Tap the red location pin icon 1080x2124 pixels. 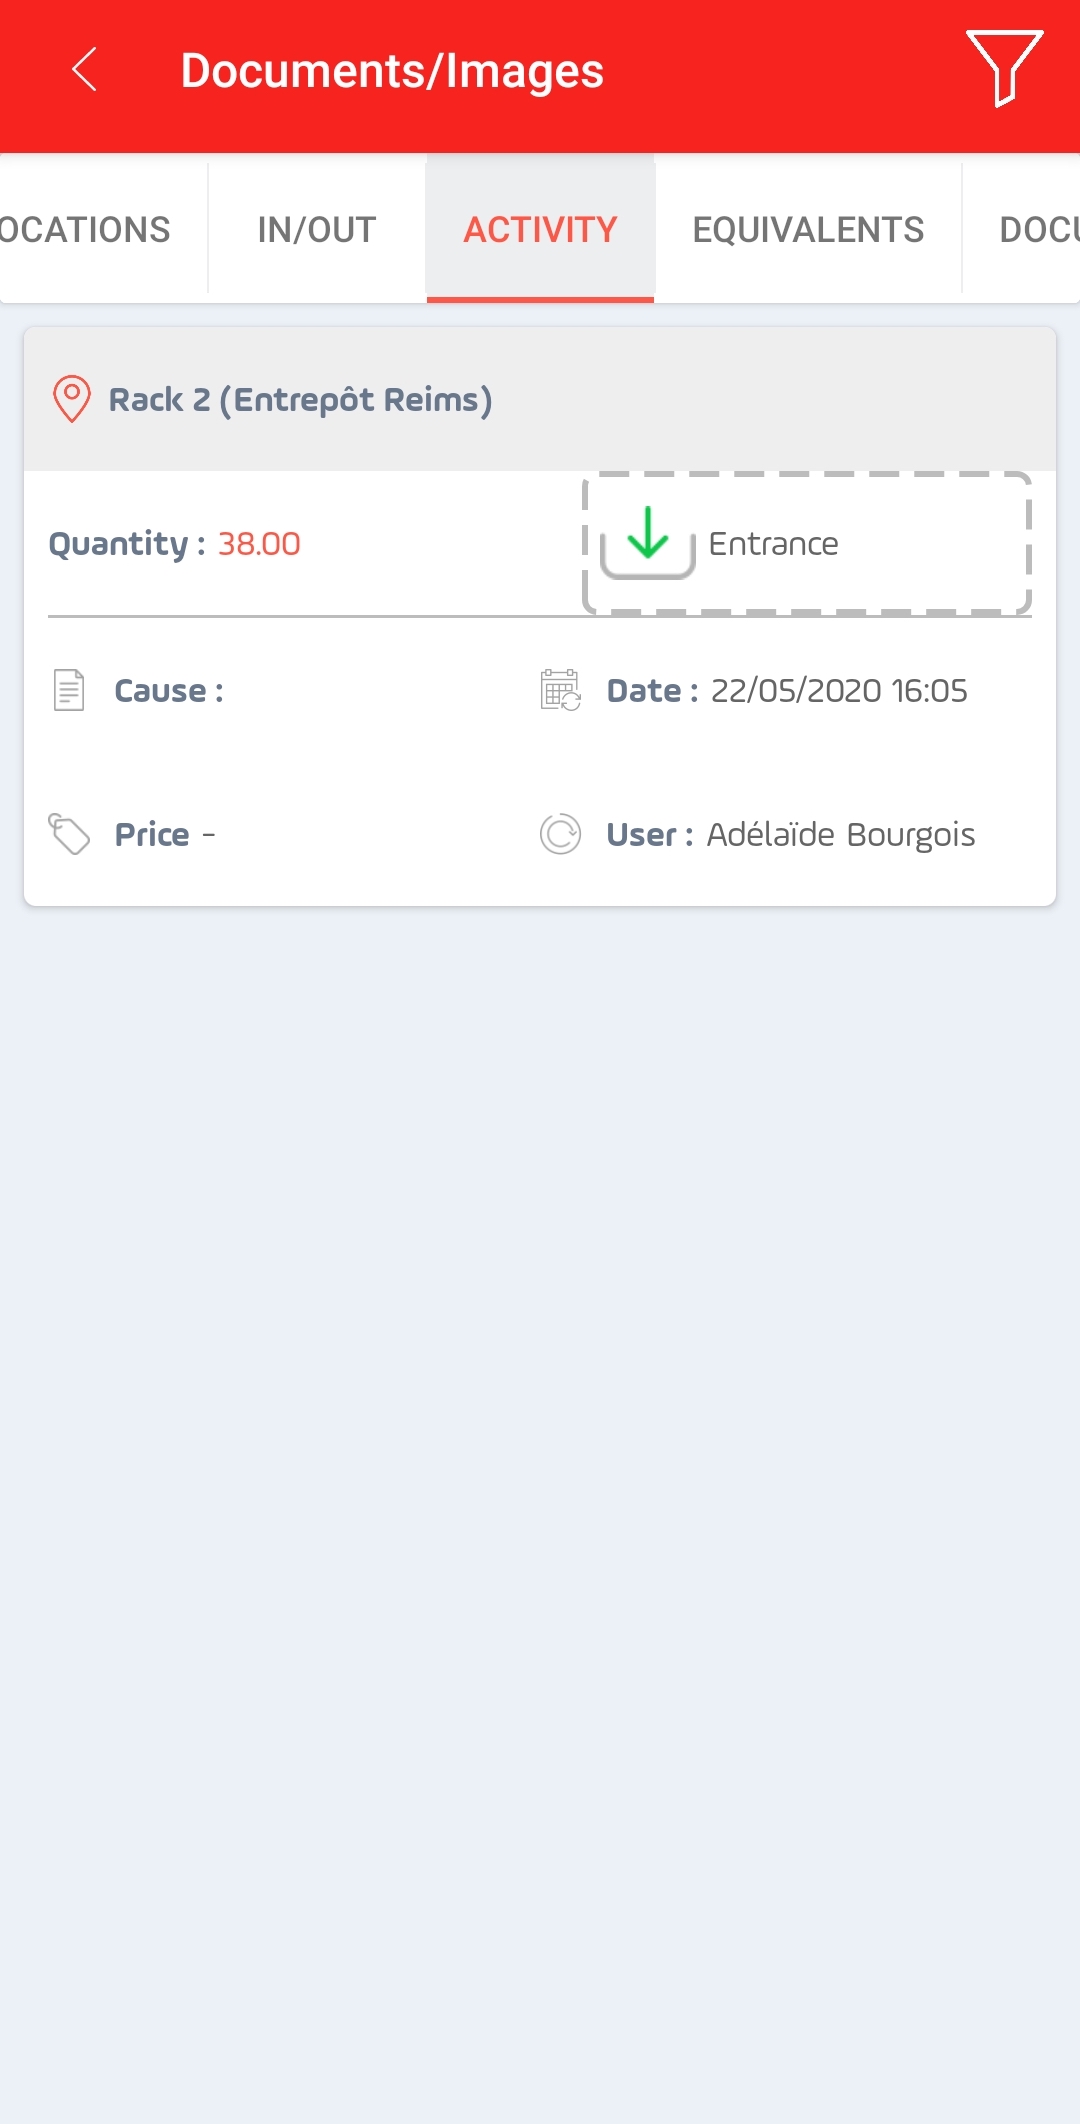tap(72, 399)
